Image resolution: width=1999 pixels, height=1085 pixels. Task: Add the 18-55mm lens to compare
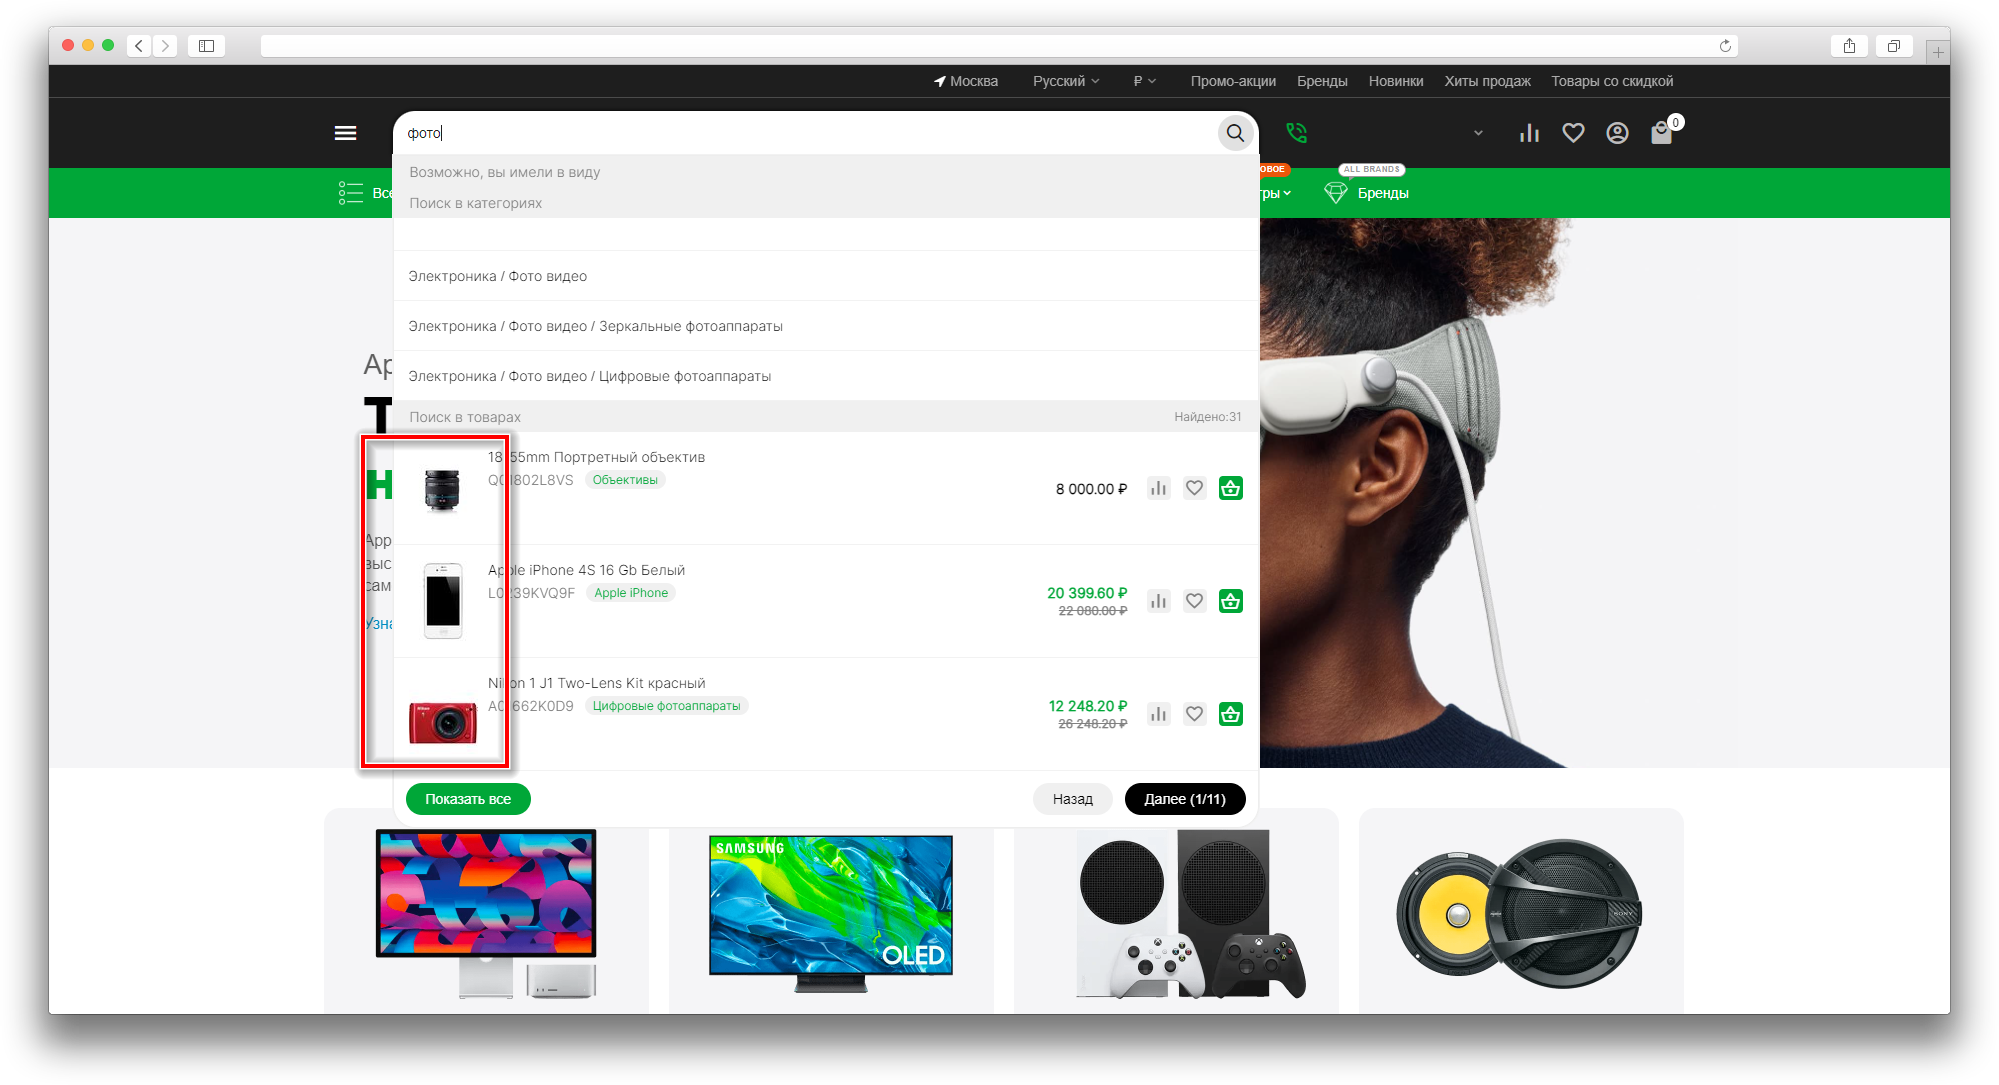coord(1158,488)
